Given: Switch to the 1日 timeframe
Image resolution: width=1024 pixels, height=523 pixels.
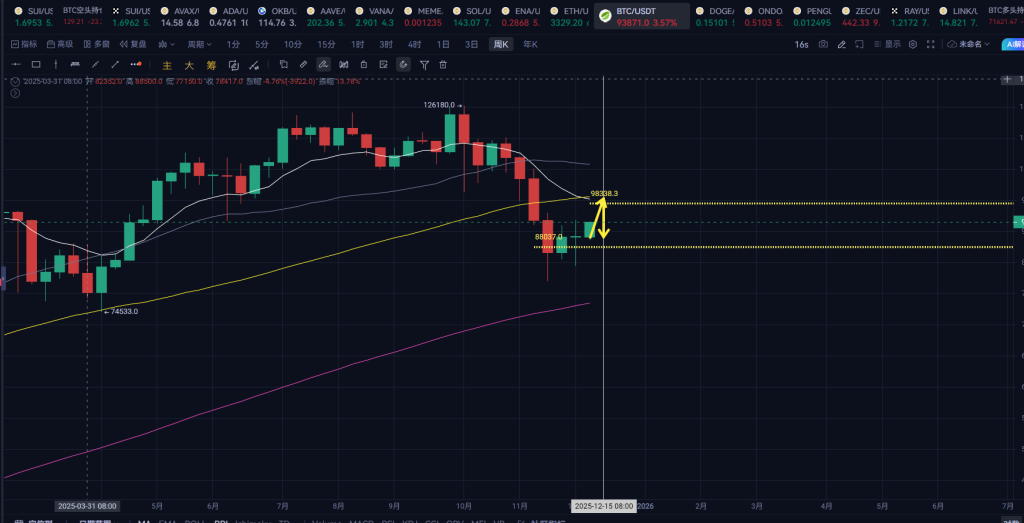Looking at the screenshot, I should coord(443,44).
